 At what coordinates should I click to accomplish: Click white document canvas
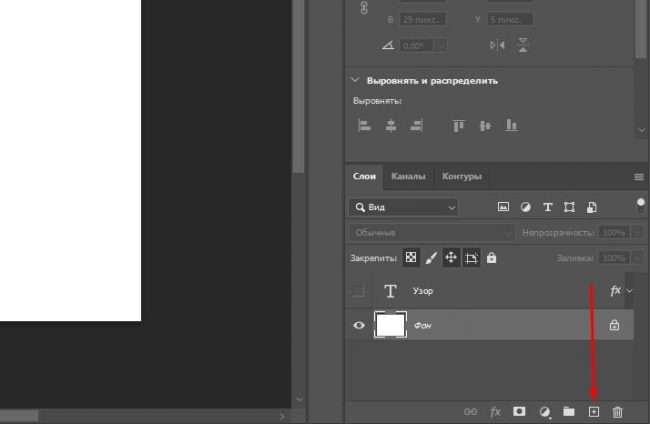pyautogui.click(x=70, y=160)
